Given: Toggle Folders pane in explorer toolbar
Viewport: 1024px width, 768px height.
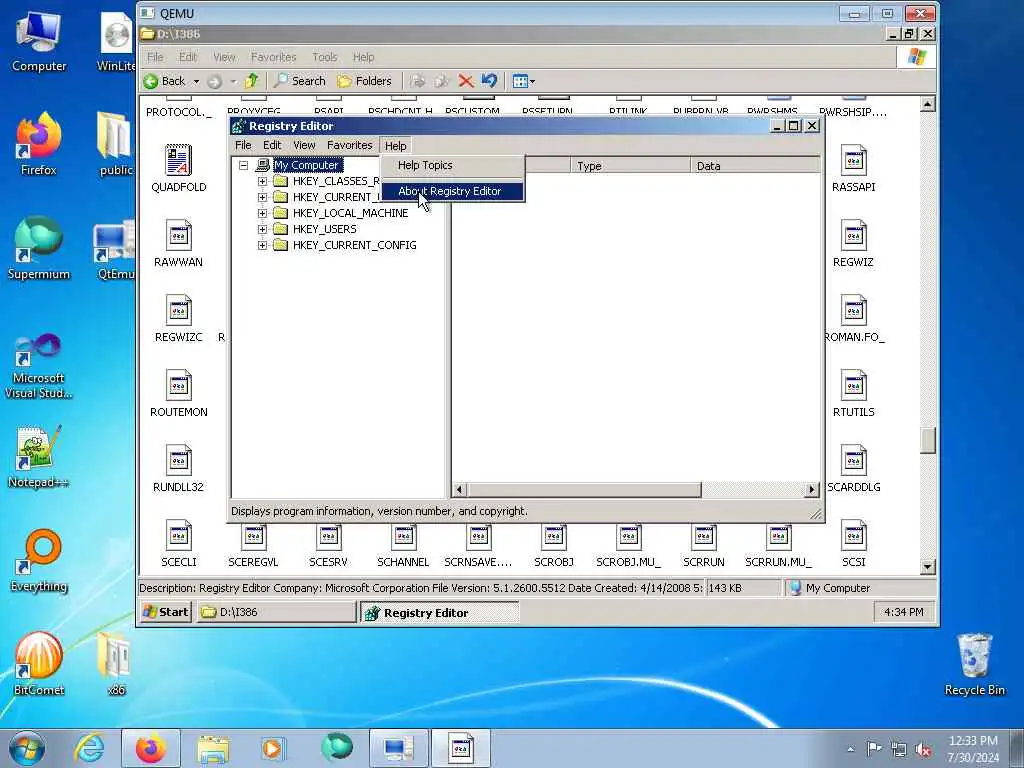Looking at the screenshot, I should coord(364,81).
